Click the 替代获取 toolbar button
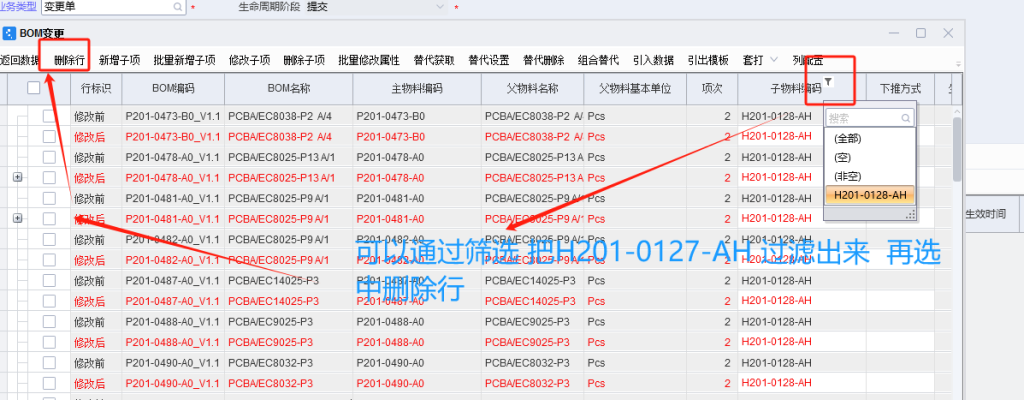1024x400 pixels. tap(434, 60)
